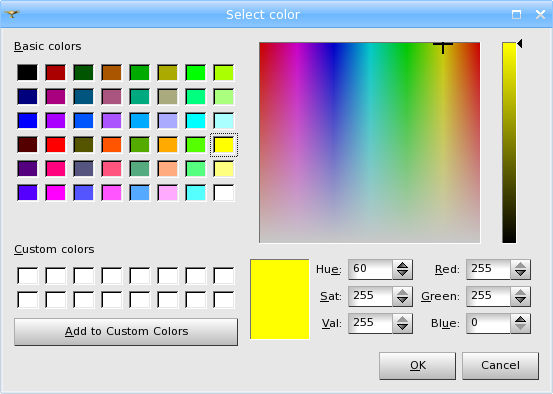Click the application icon in title bar
The image size is (553, 394).
tap(12, 14)
